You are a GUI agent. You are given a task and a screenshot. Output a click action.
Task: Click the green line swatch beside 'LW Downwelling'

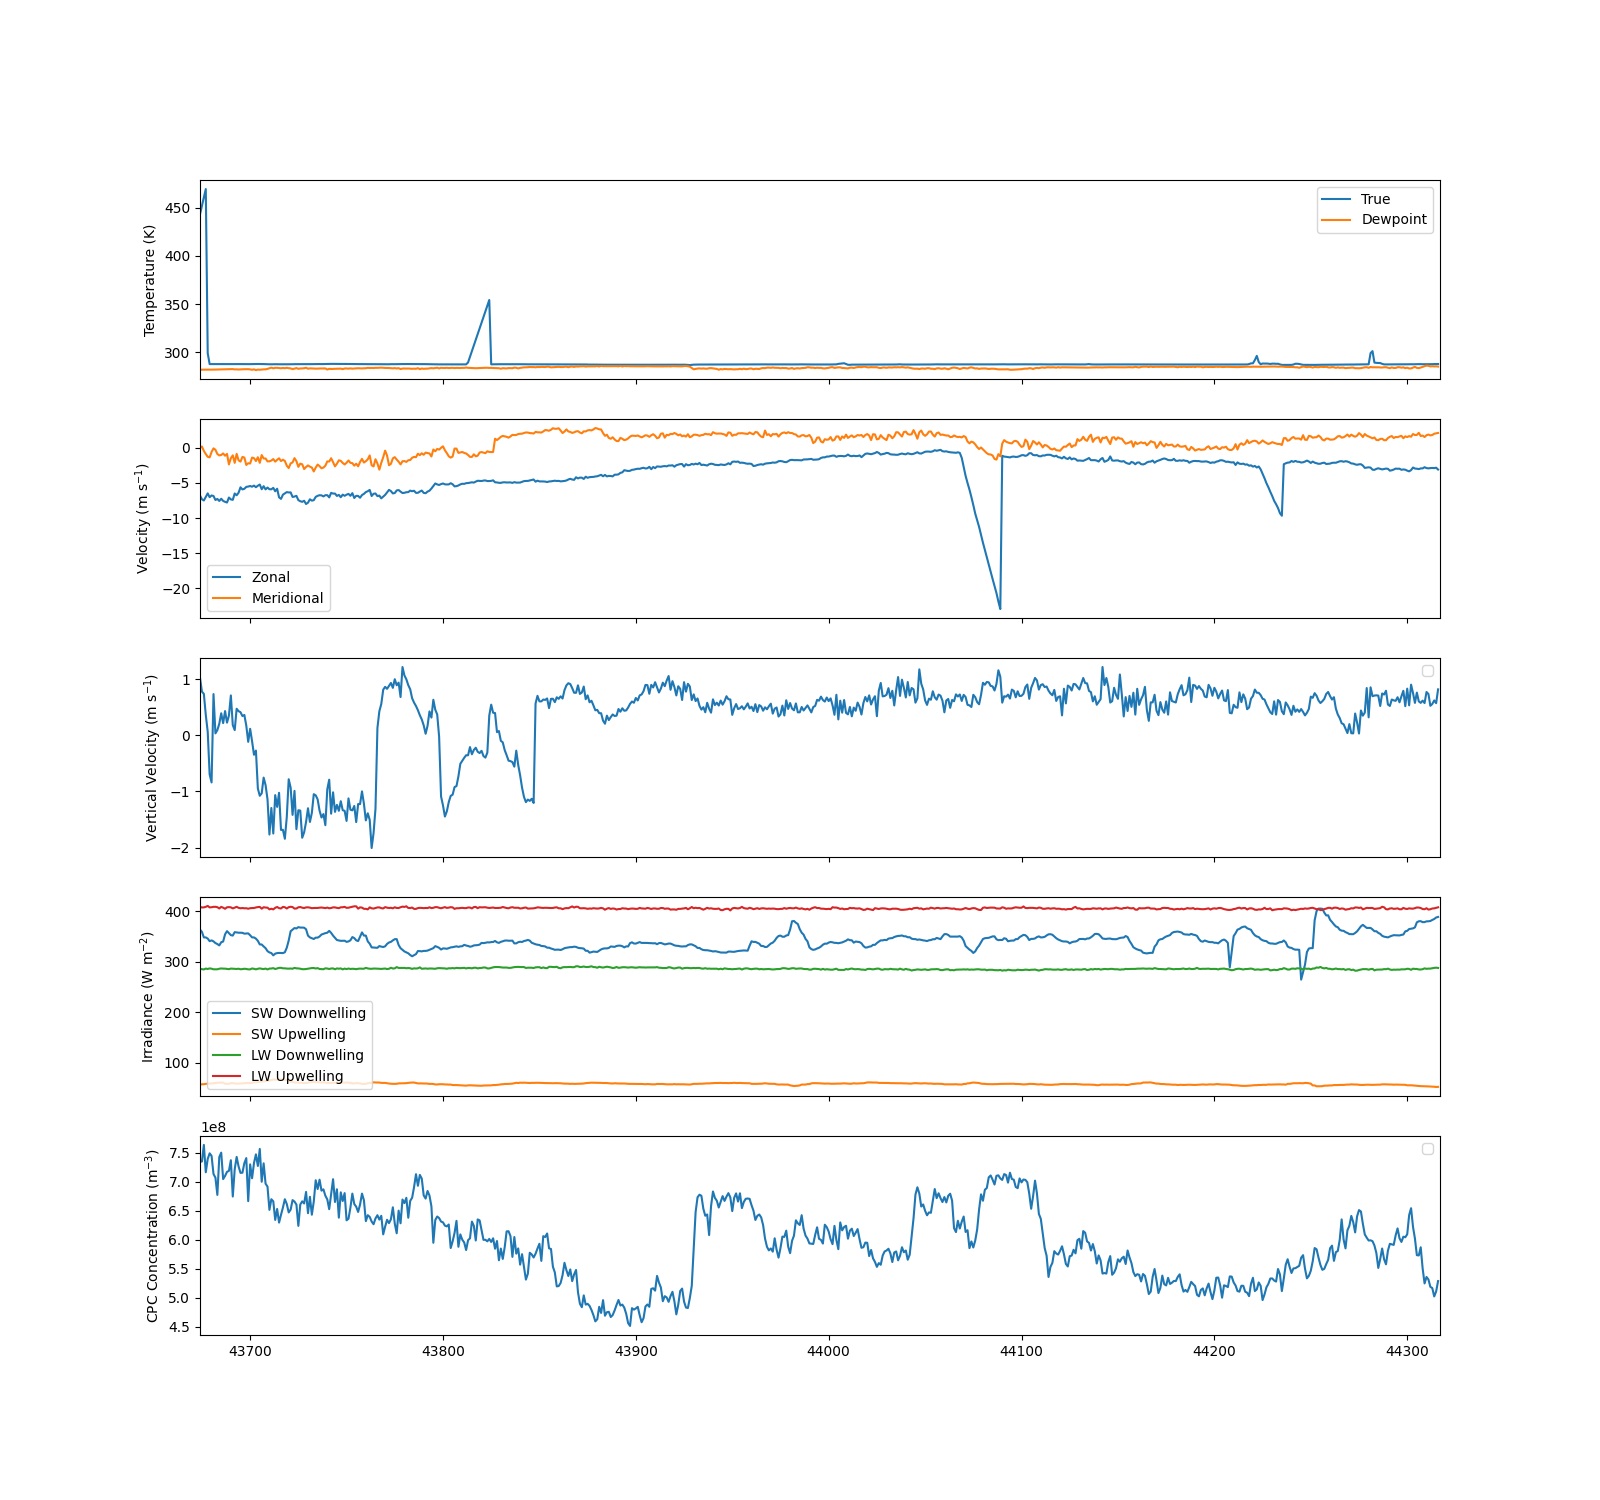point(227,1055)
